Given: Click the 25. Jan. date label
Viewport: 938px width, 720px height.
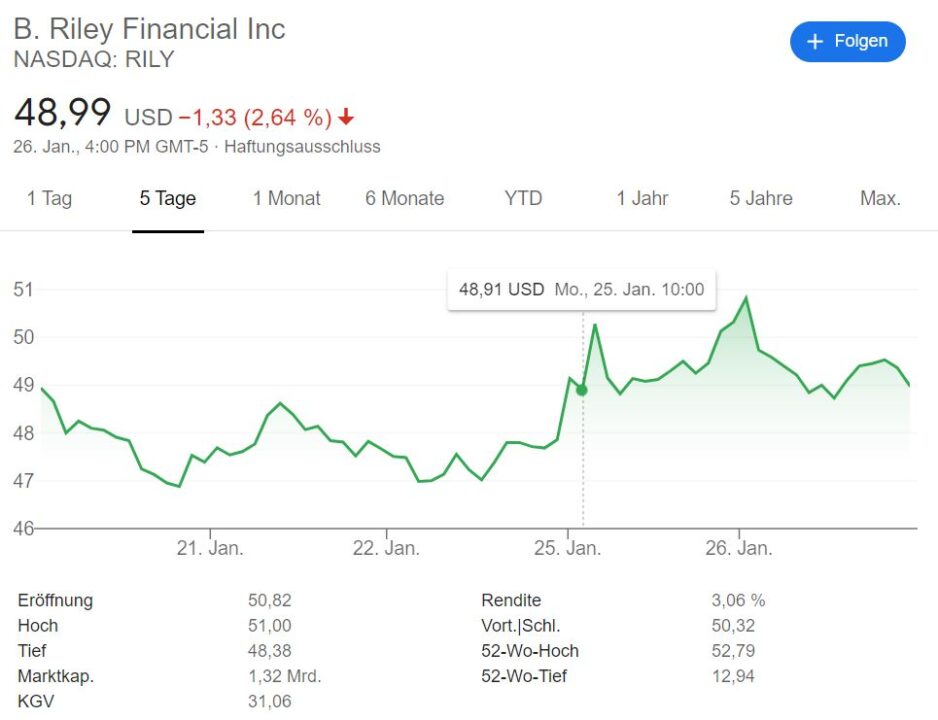Looking at the screenshot, I should 567,548.
